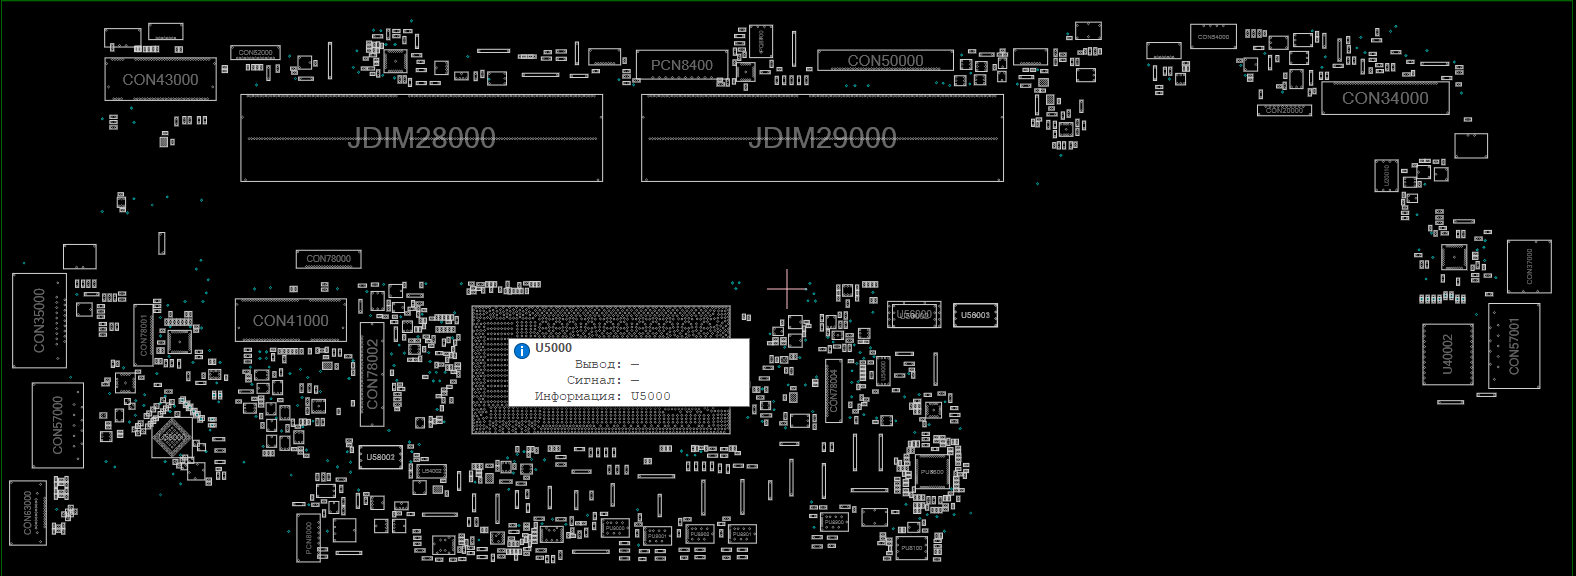
Task: Select the small CON78000 connector
Action: [x=328, y=259]
